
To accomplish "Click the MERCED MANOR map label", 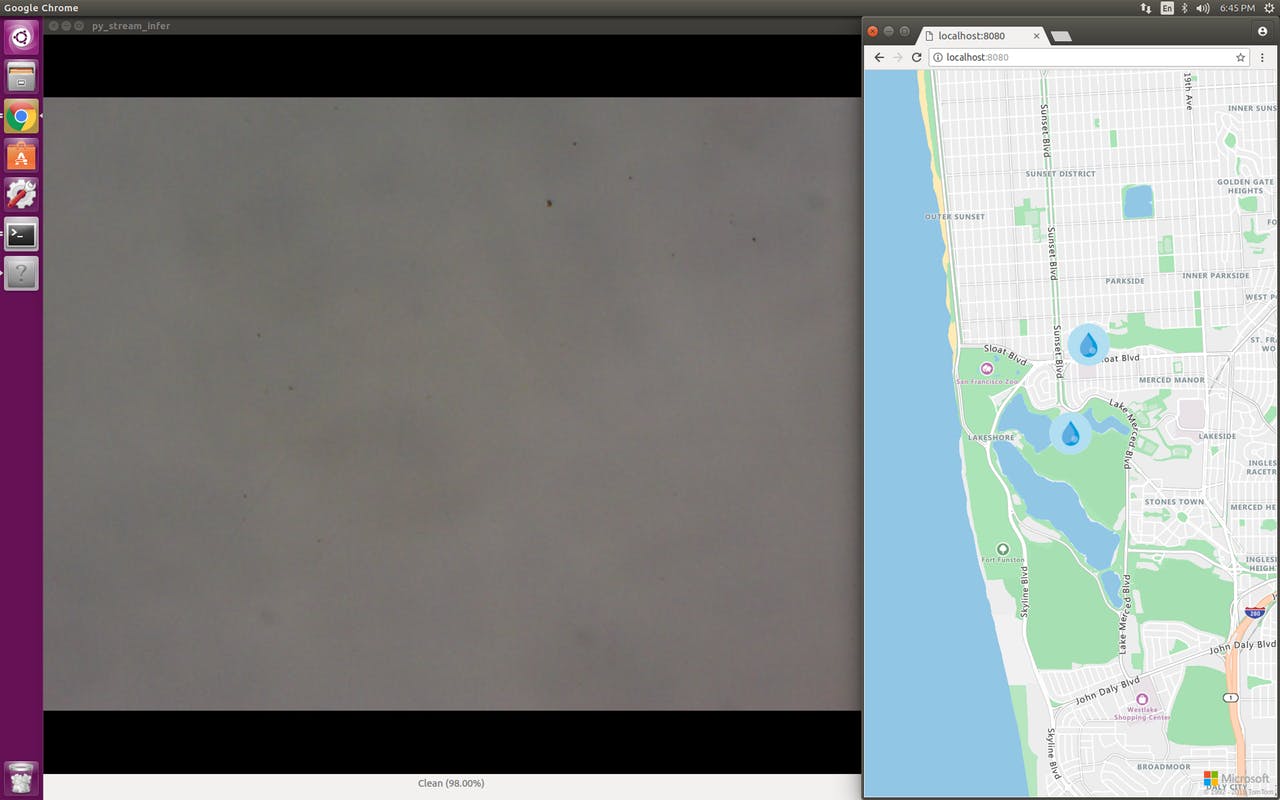I will [x=1172, y=380].
